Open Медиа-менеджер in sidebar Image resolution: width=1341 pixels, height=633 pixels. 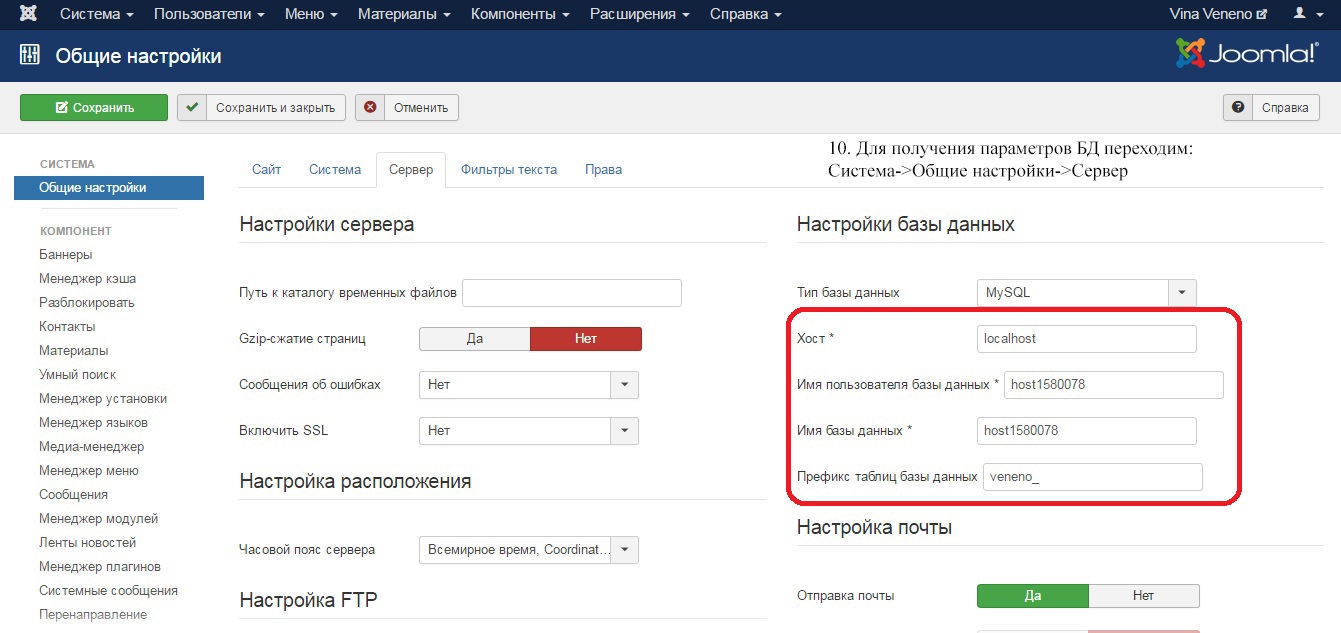coord(92,447)
